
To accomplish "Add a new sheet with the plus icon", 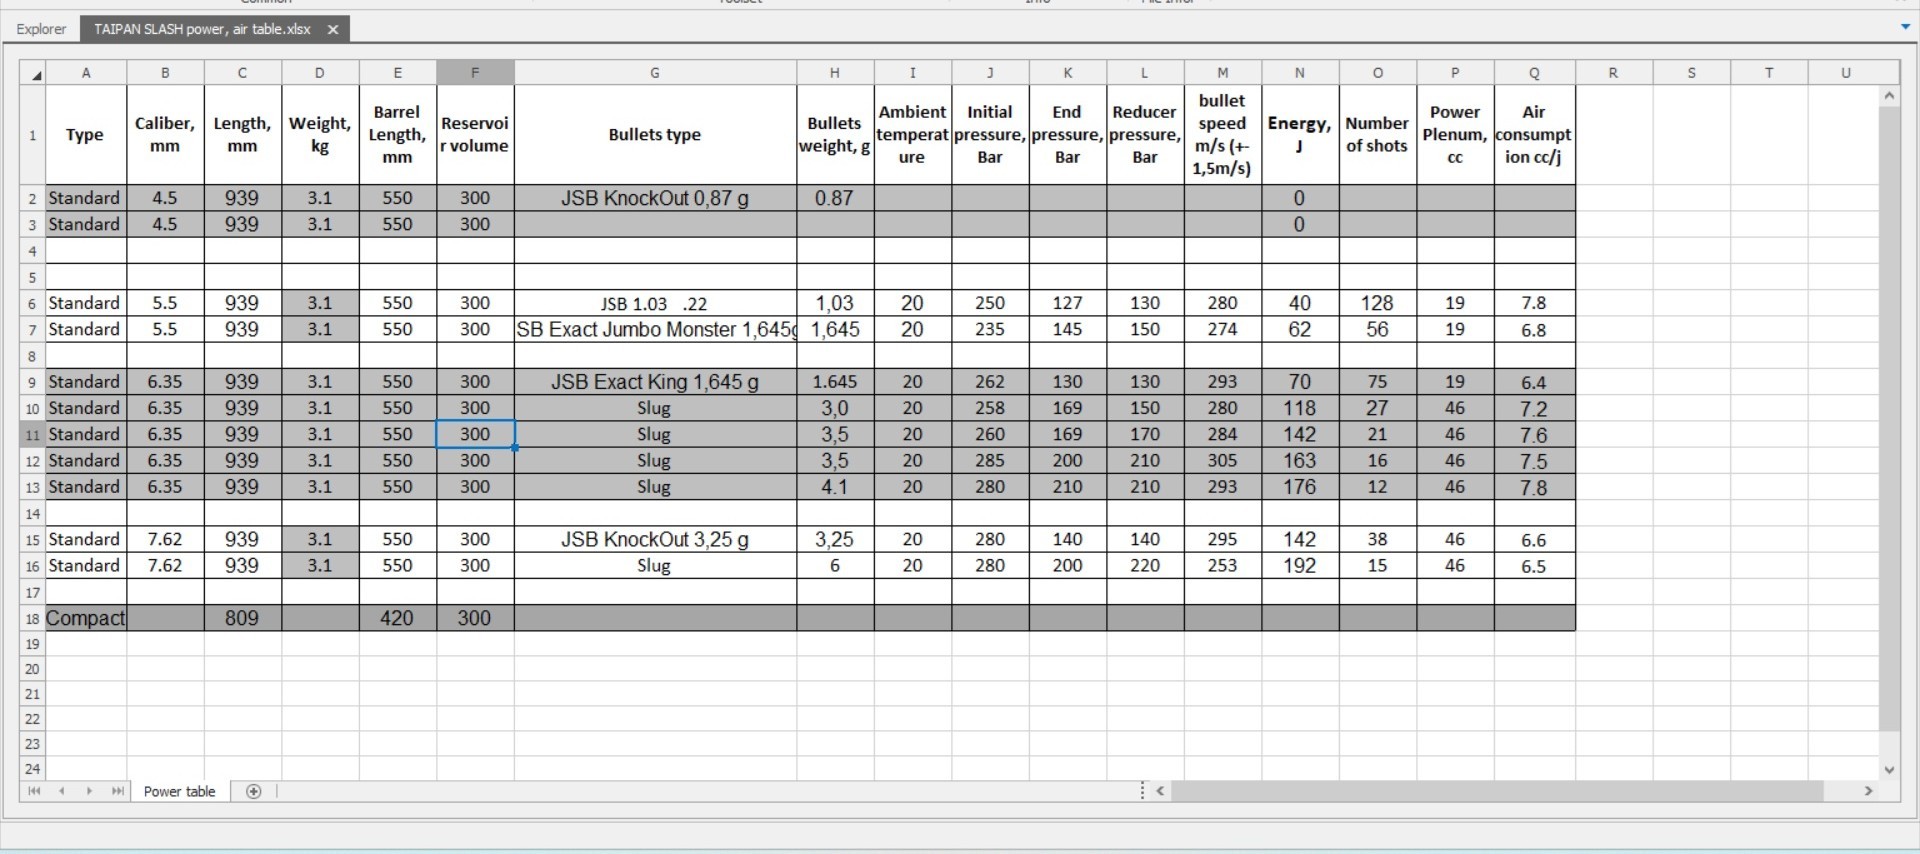I will [254, 791].
